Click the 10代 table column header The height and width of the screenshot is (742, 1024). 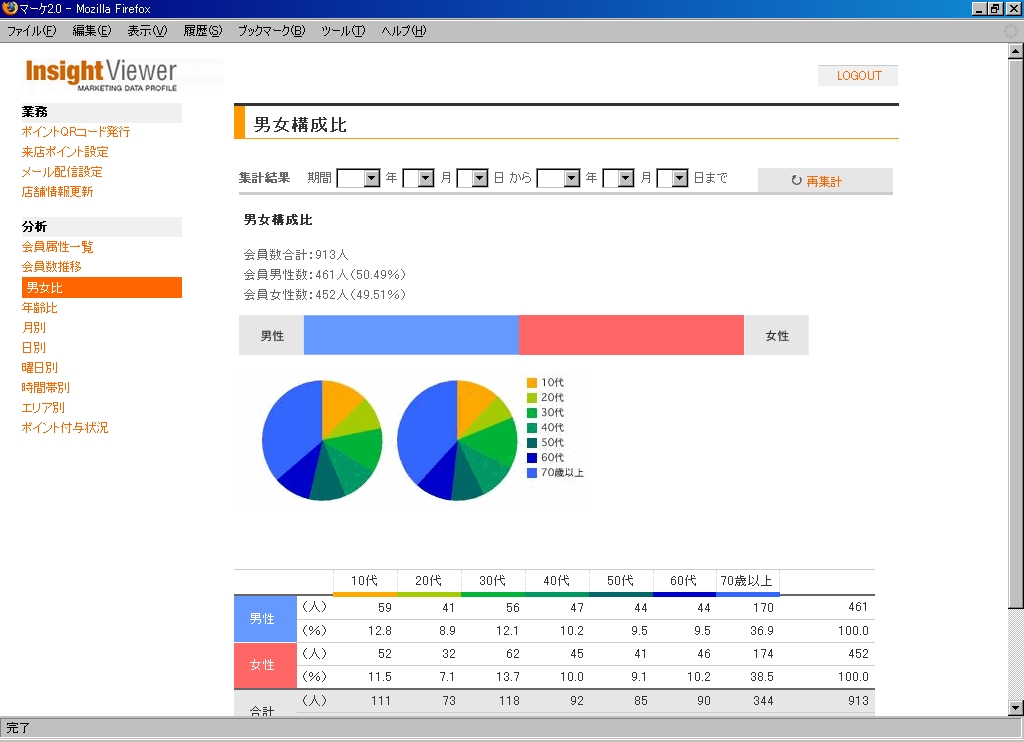pos(364,581)
